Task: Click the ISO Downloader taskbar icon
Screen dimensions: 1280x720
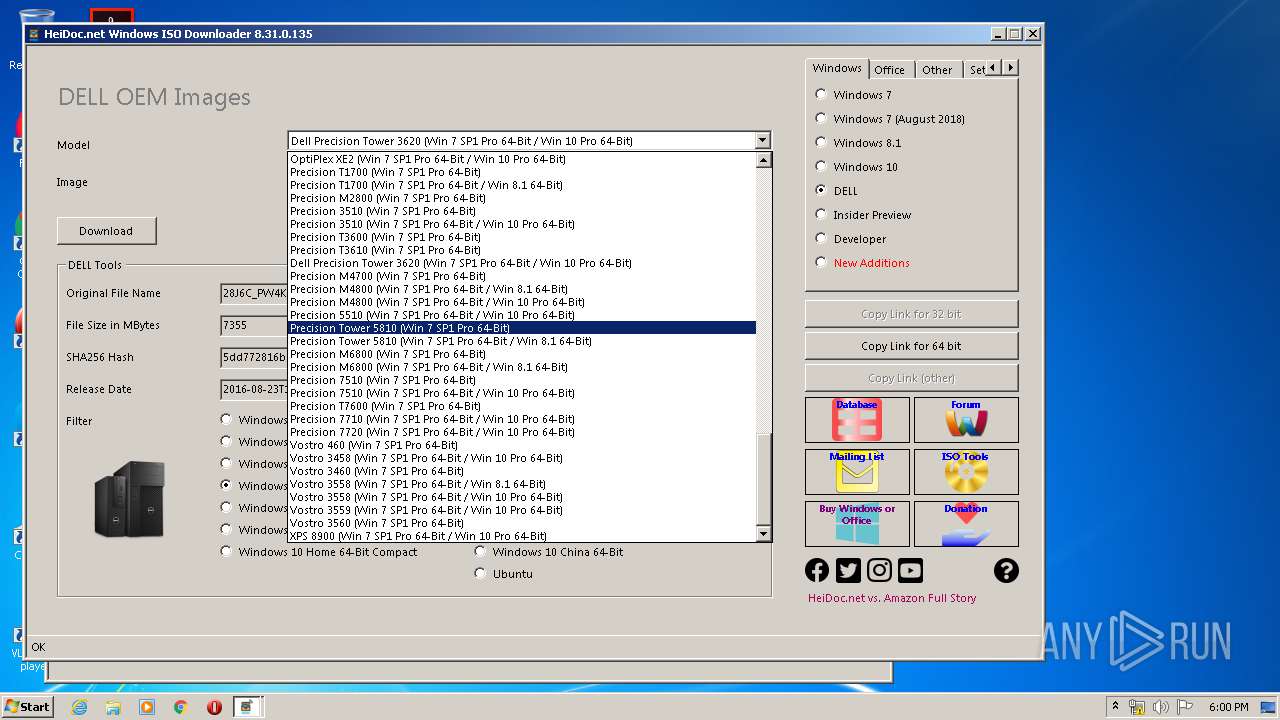Action: pos(247,707)
